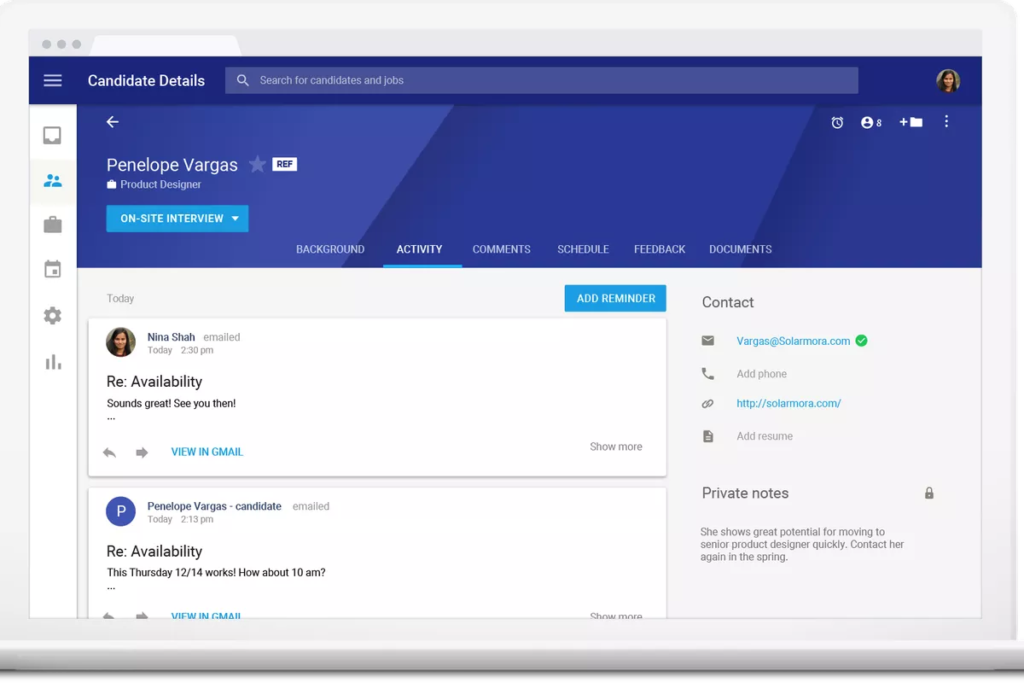The height and width of the screenshot is (683, 1024).
Task: Click Penelope Vargas's P avatar
Action: click(x=121, y=511)
